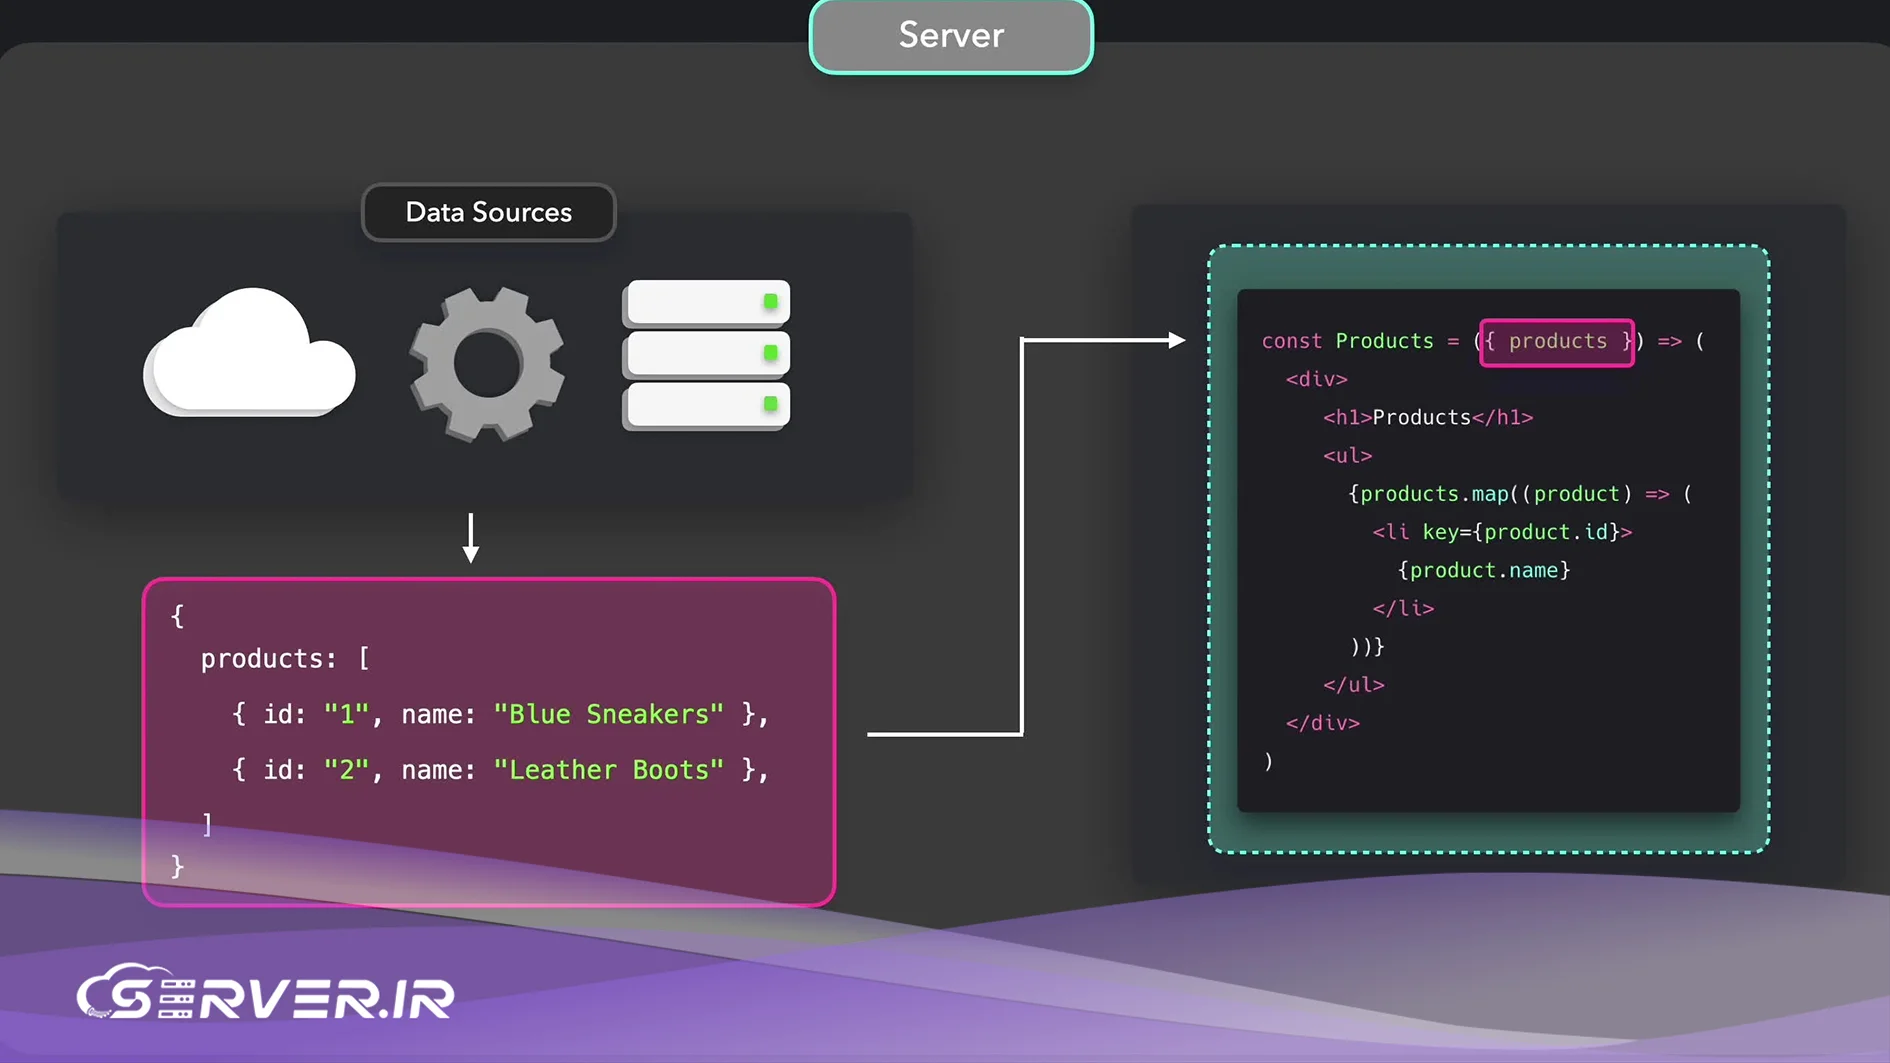Click the white cloud icon

(250, 355)
